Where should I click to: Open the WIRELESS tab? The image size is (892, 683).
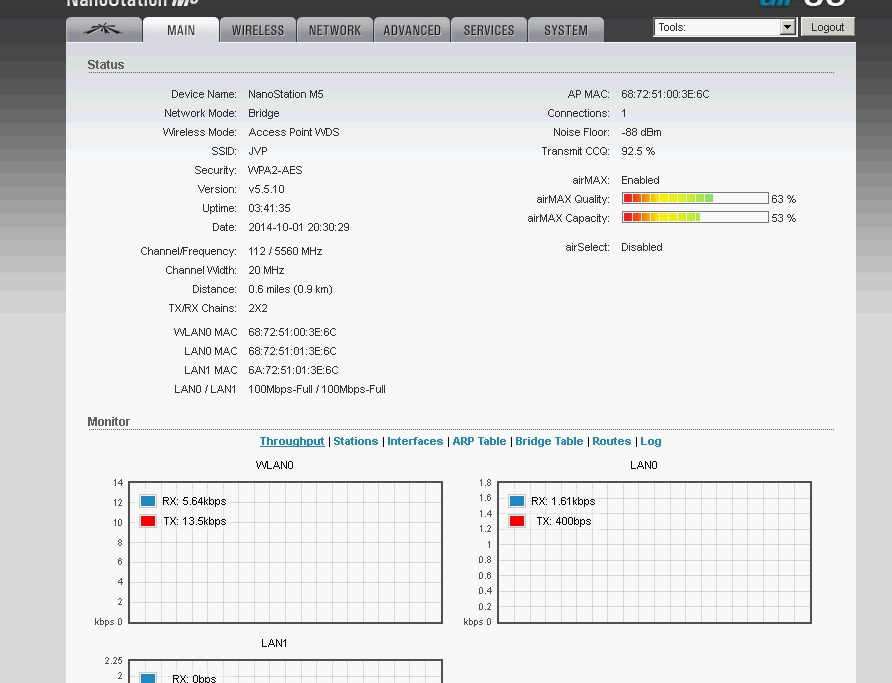258,30
